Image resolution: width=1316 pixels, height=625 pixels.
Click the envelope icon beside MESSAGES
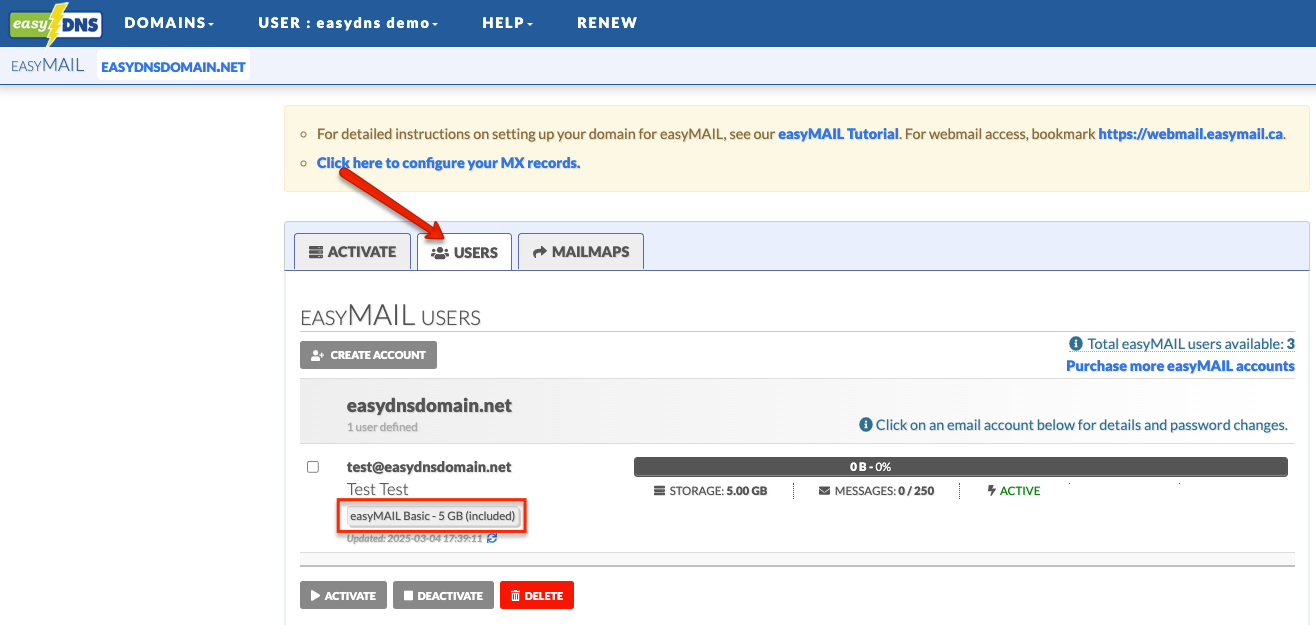[825, 491]
